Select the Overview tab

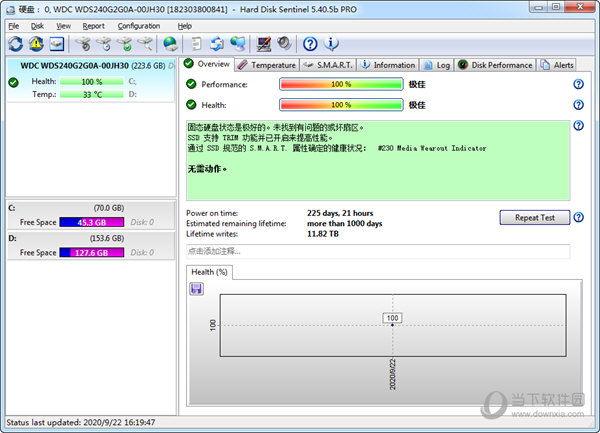(207, 64)
